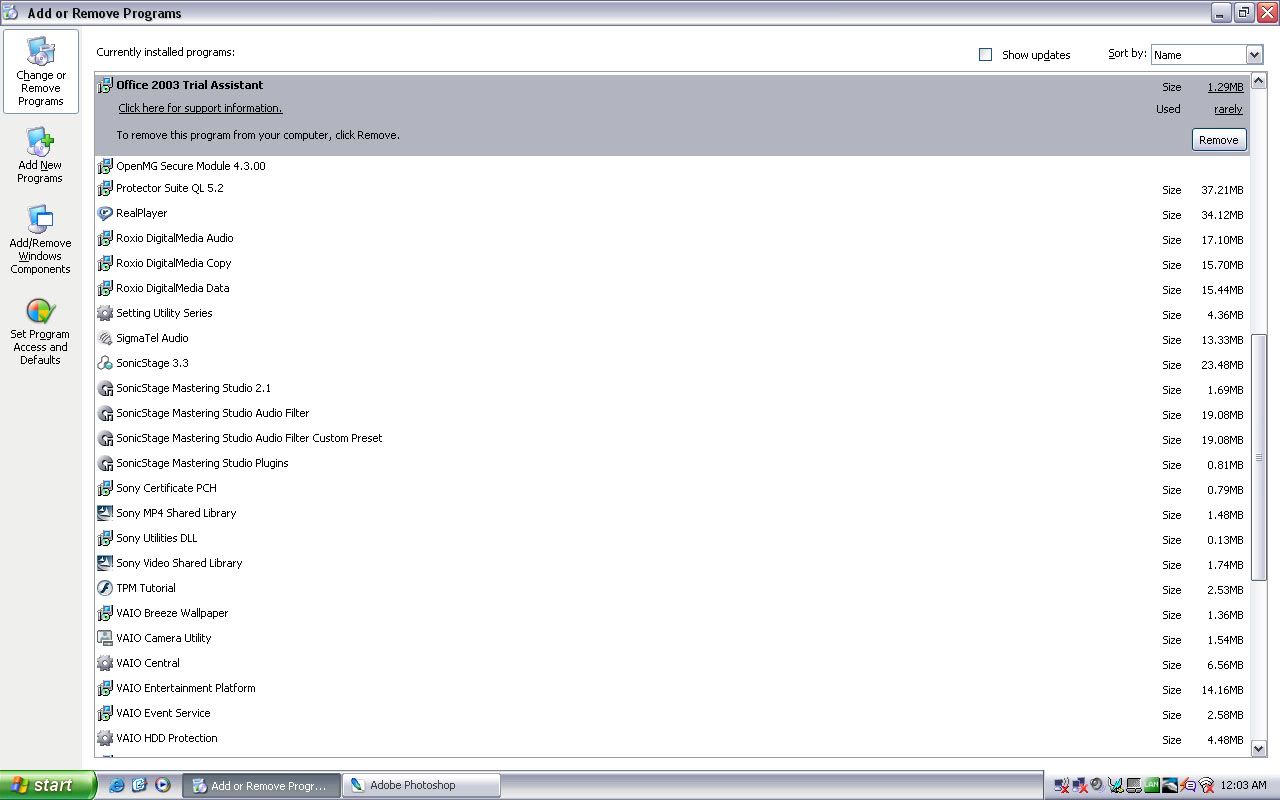The height and width of the screenshot is (800, 1280).
Task: Launch Internet Explorer from quick launch
Action: [117, 785]
